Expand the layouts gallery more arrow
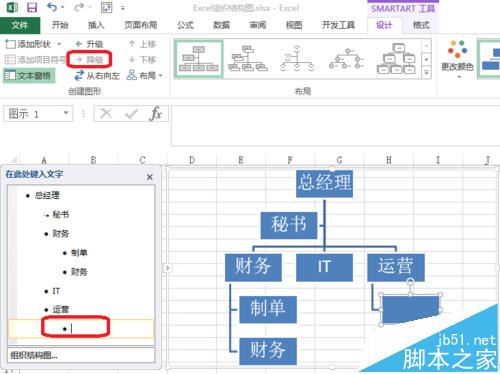The width and height of the screenshot is (500, 374). click(427, 72)
